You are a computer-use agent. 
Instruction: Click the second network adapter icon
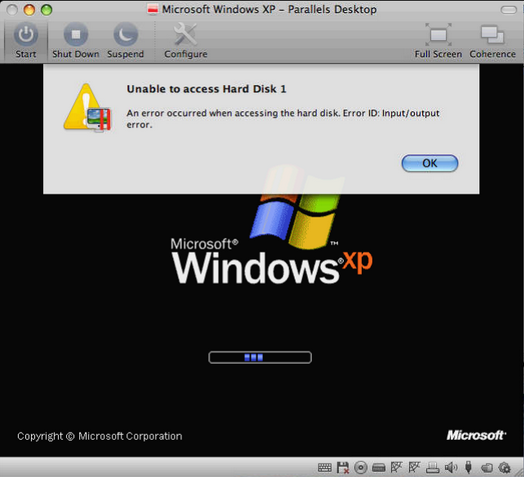[x=414, y=467]
